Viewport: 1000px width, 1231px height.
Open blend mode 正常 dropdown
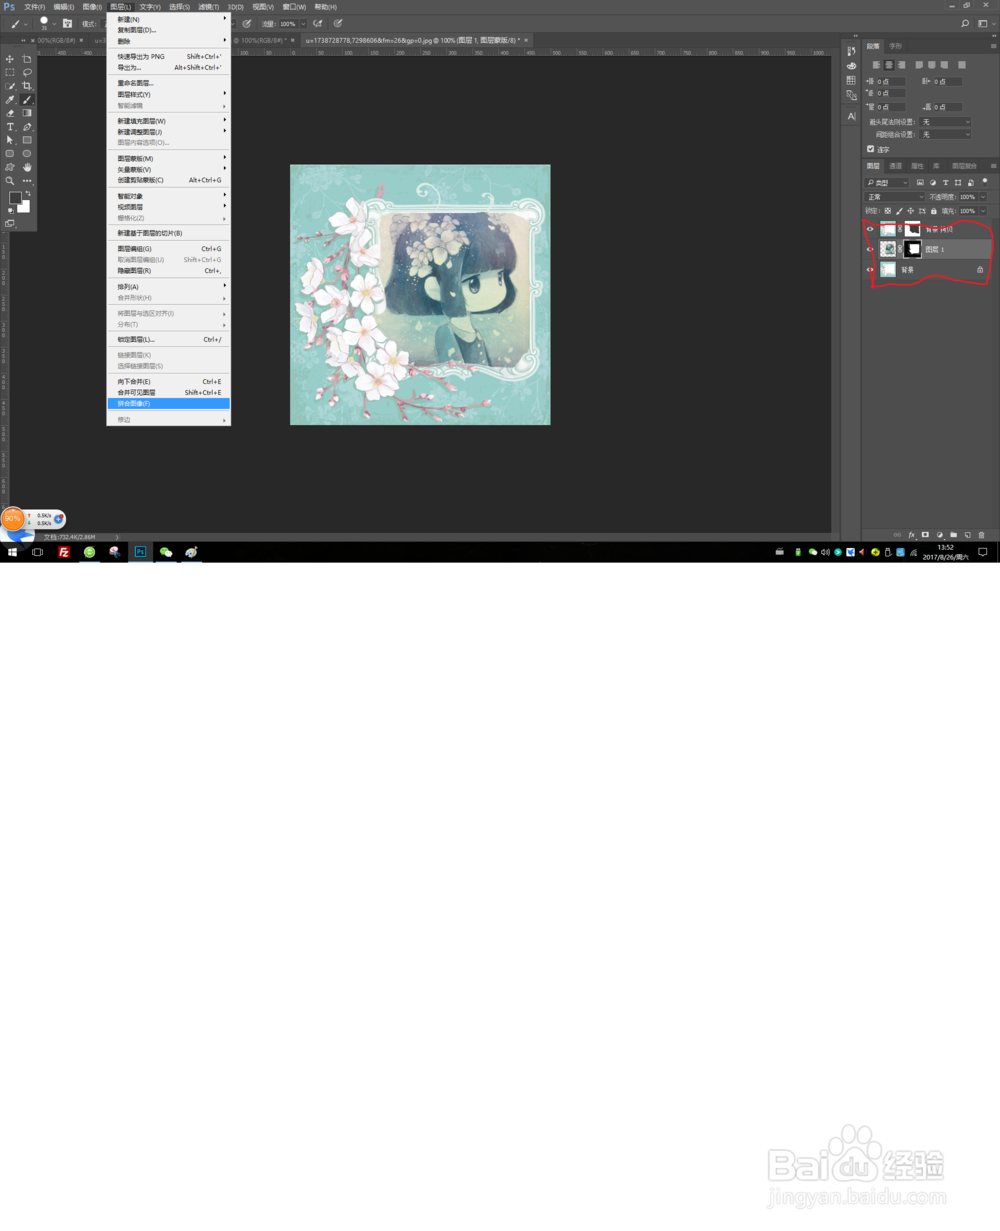coord(895,197)
